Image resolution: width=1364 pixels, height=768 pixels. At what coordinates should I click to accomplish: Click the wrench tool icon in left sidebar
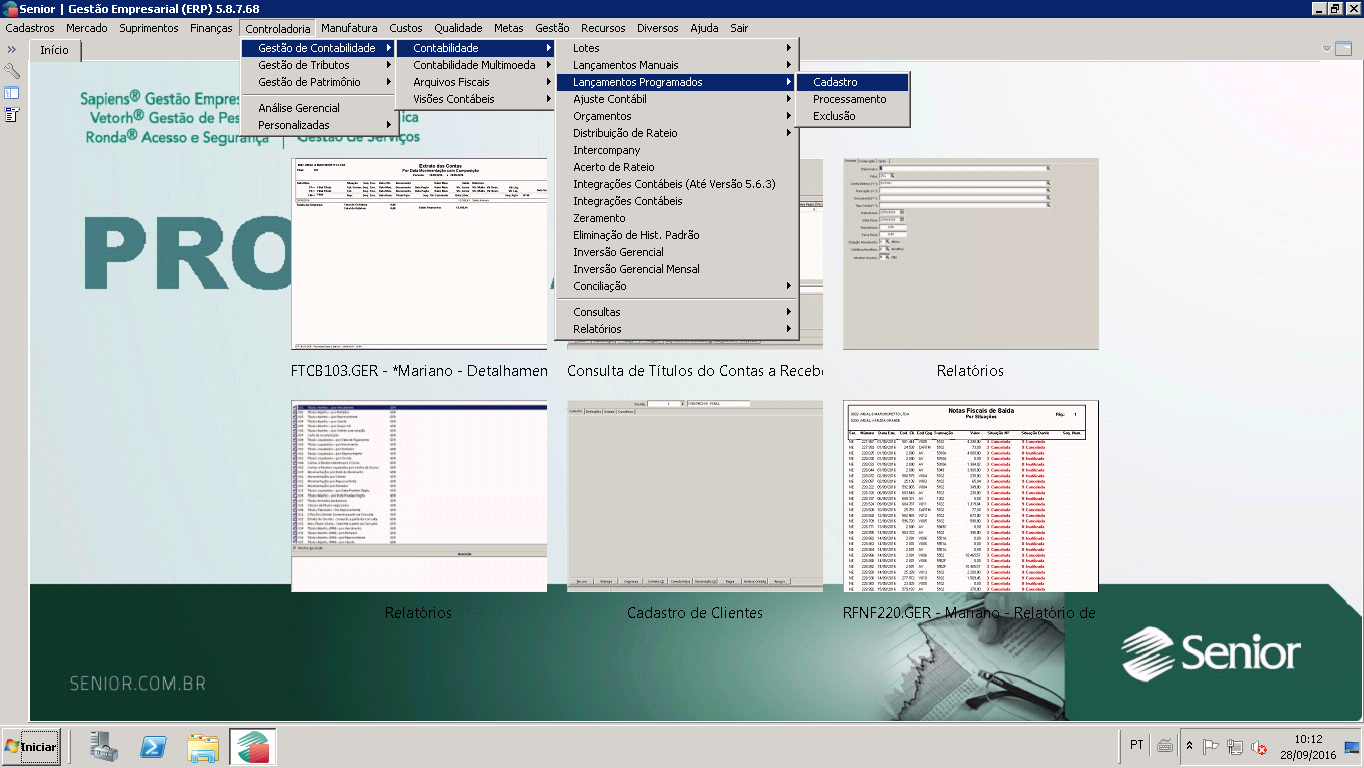click(12, 71)
